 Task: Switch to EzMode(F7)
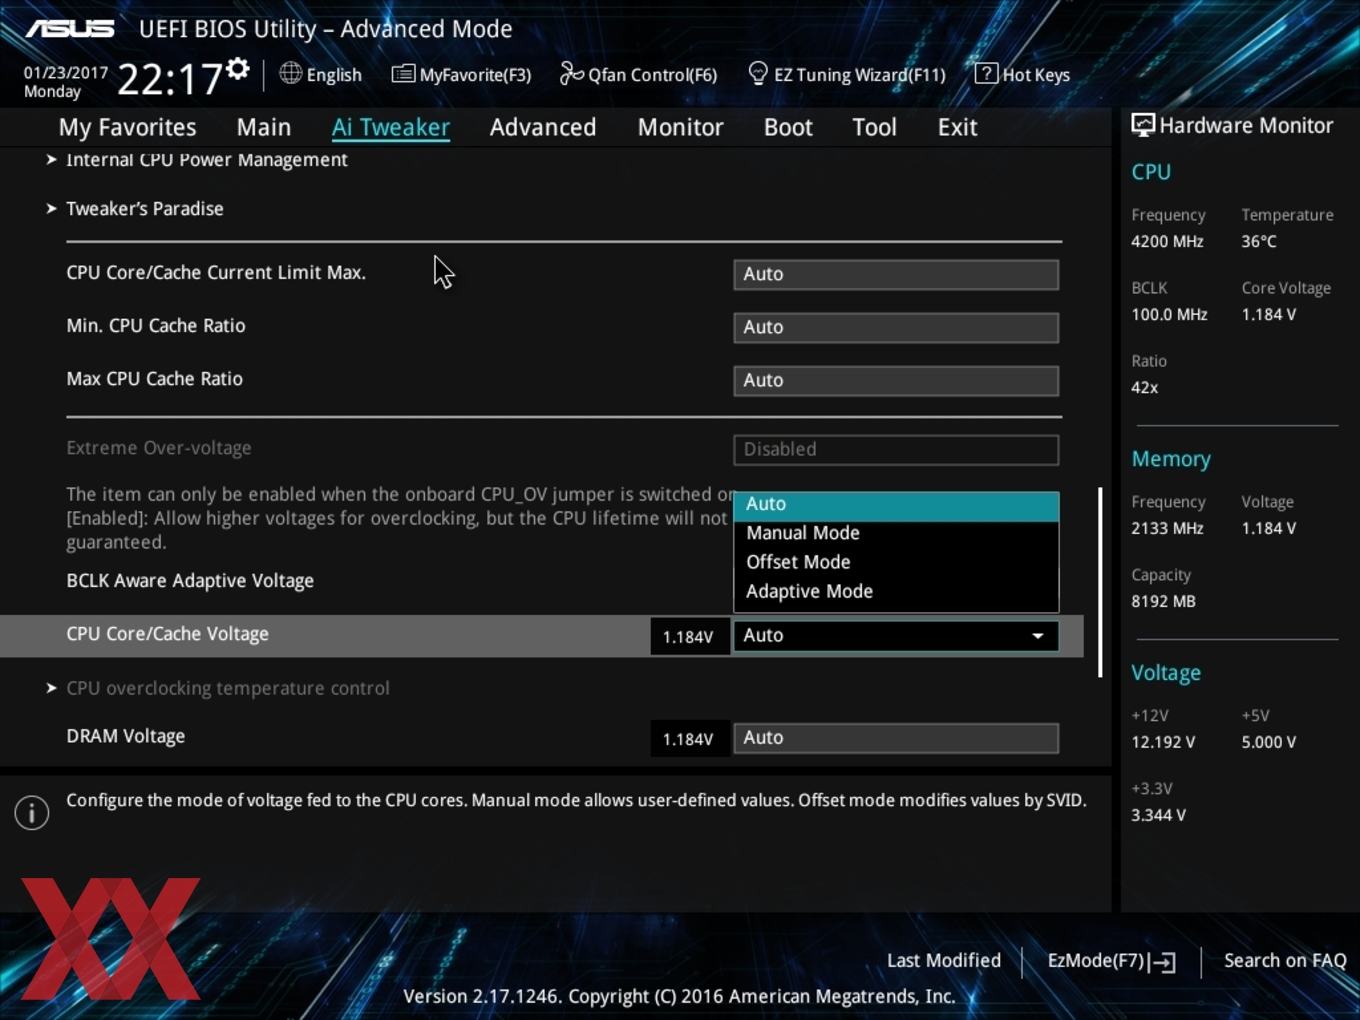click(1096, 961)
